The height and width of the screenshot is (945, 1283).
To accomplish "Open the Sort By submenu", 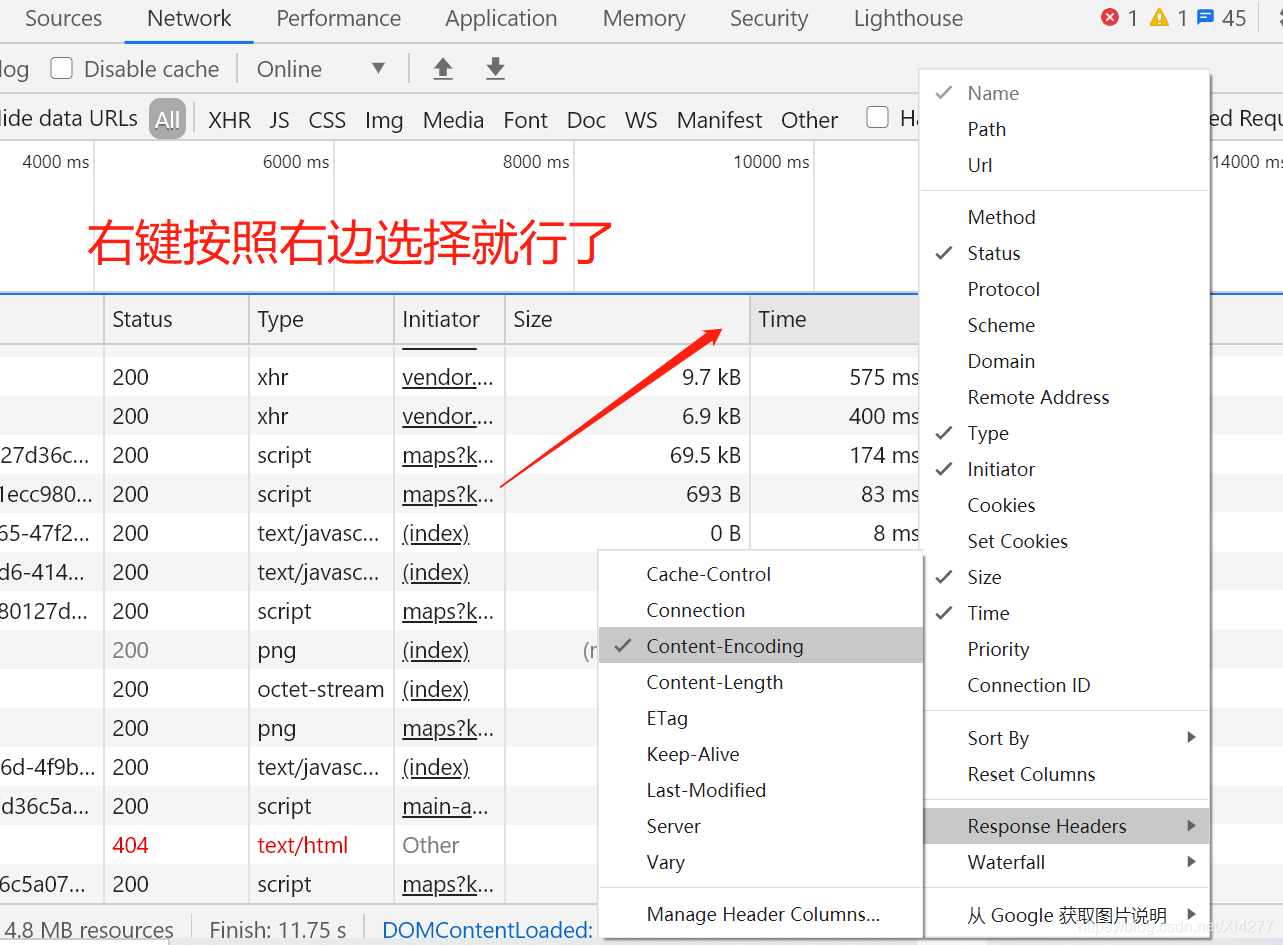I will [x=997, y=738].
